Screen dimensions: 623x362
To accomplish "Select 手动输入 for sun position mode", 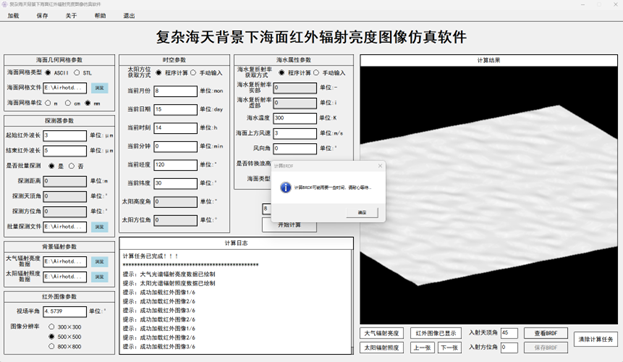I will [x=193, y=73].
